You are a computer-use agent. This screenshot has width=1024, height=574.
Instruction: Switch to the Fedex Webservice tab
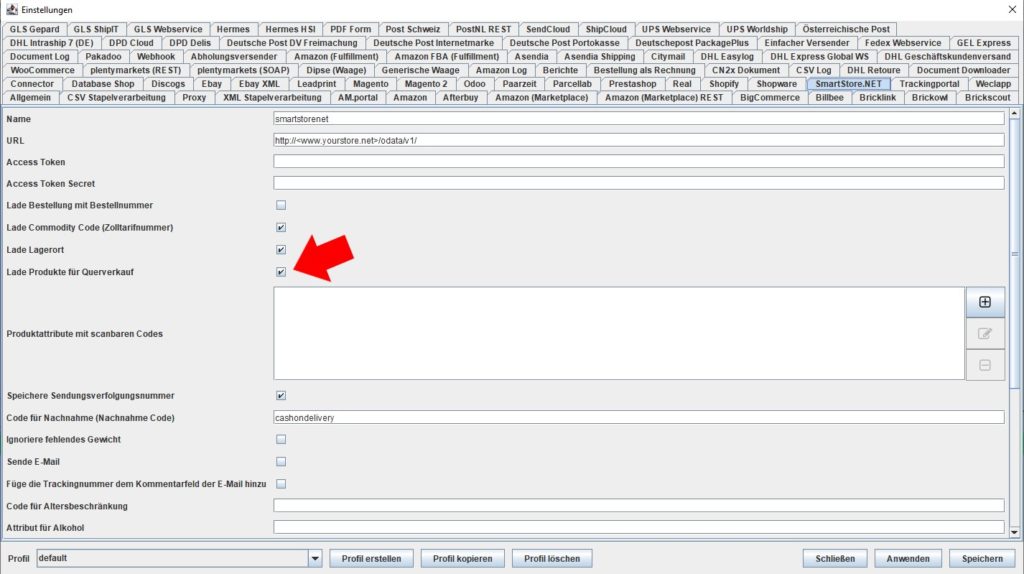pyautogui.click(x=903, y=43)
